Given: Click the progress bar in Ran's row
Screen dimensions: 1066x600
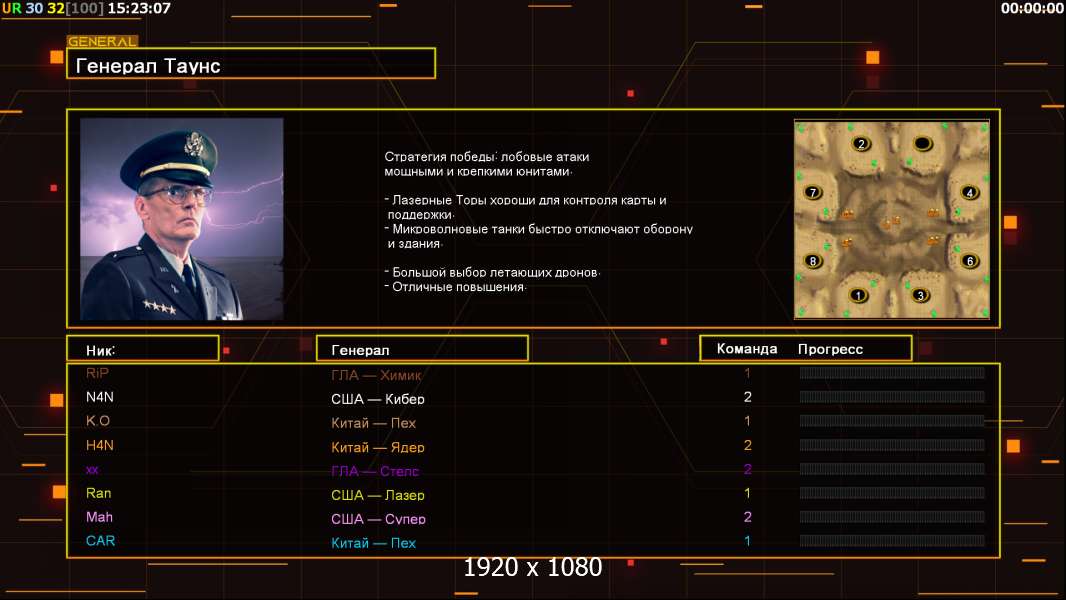Looking at the screenshot, I should pos(892,493).
